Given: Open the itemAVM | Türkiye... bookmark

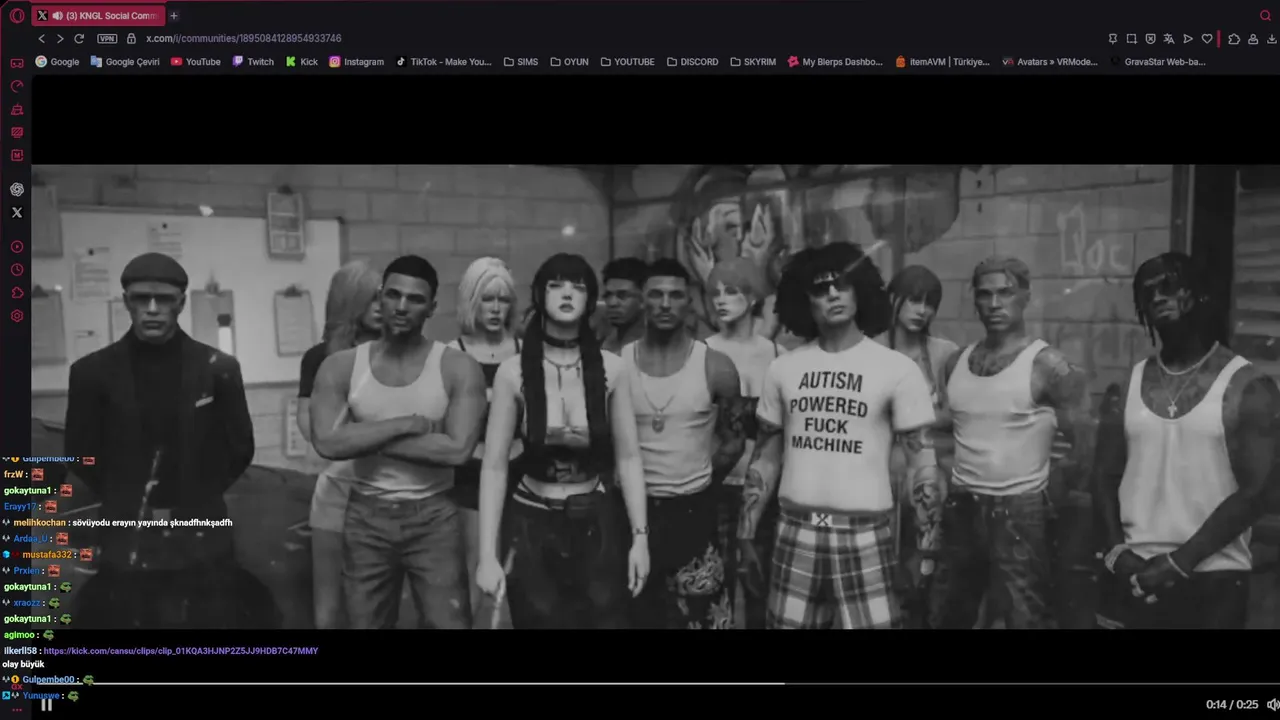Looking at the screenshot, I should click(x=942, y=61).
